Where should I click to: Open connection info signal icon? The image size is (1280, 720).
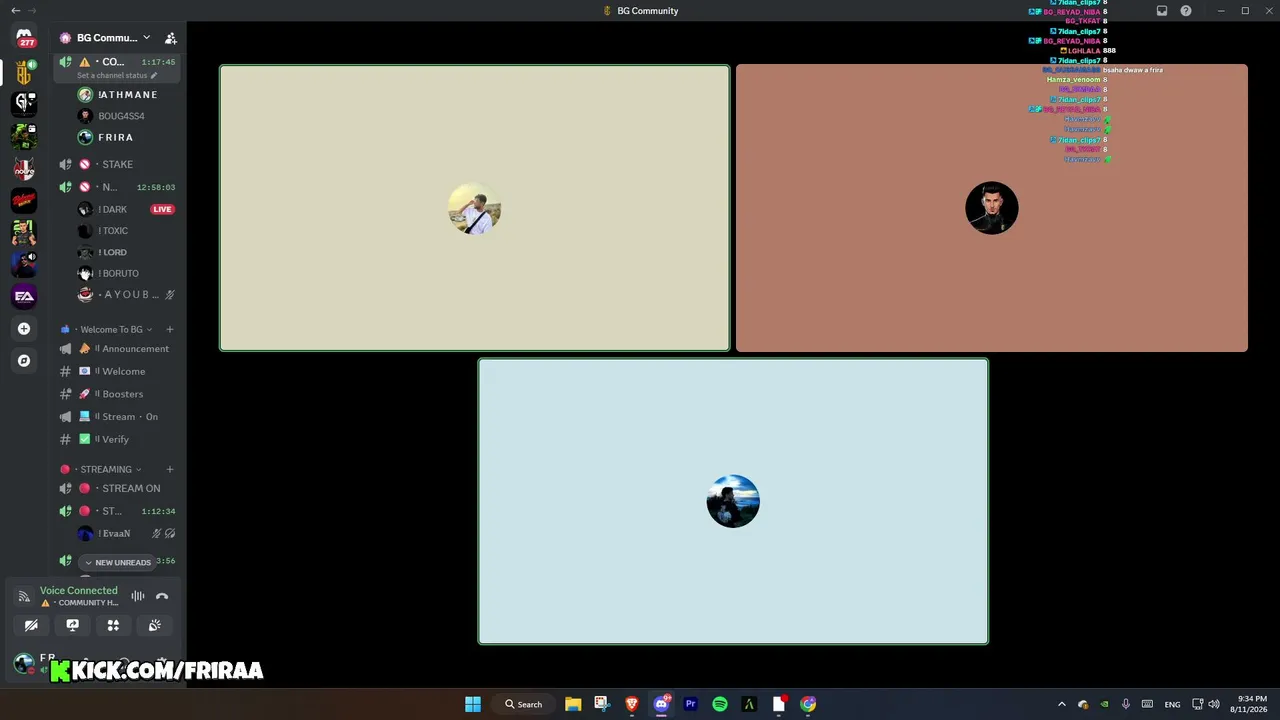click(x=24, y=597)
